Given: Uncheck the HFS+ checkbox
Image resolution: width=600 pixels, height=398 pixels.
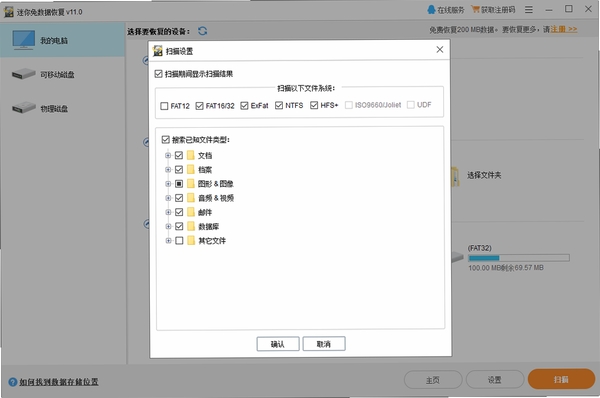Looking at the screenshot, I should click(x=314, y=105).
